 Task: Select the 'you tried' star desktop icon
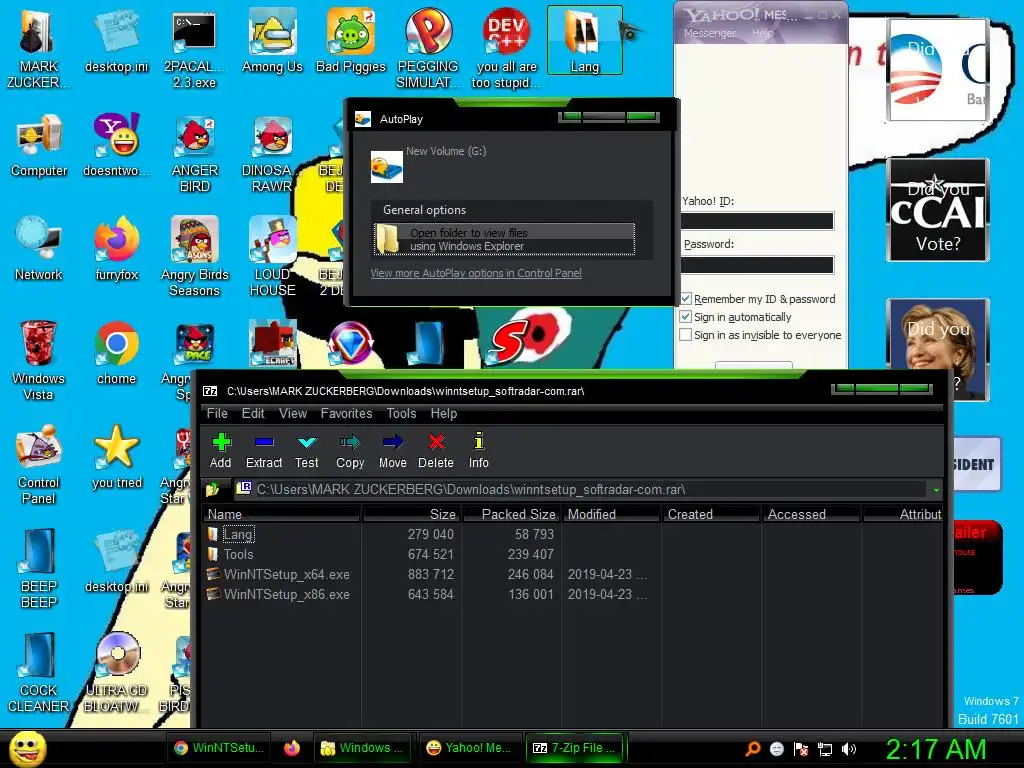click(116, 458)
